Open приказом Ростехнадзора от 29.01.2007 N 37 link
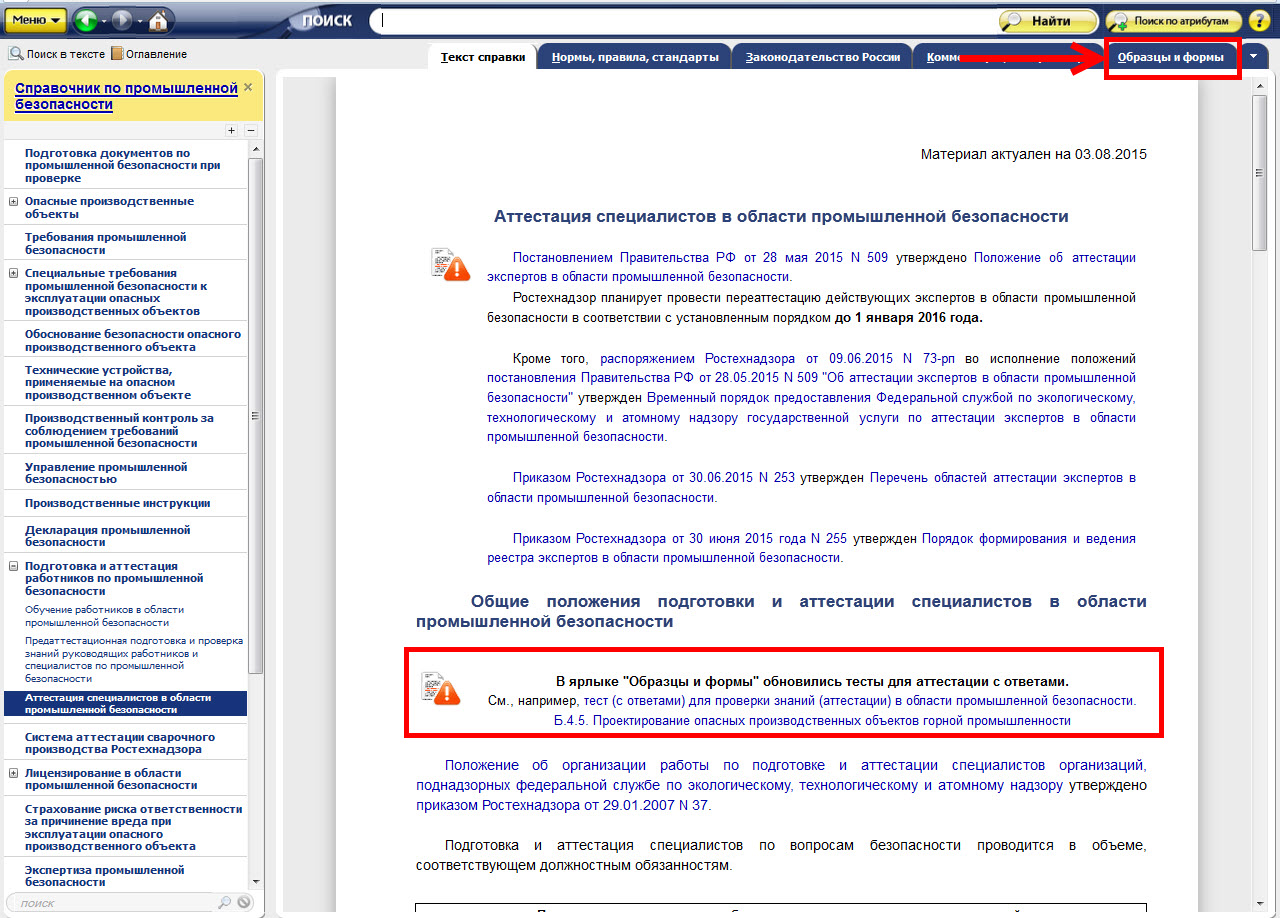The width and height of the screenshot is (1280, 918). pos(563,805)
